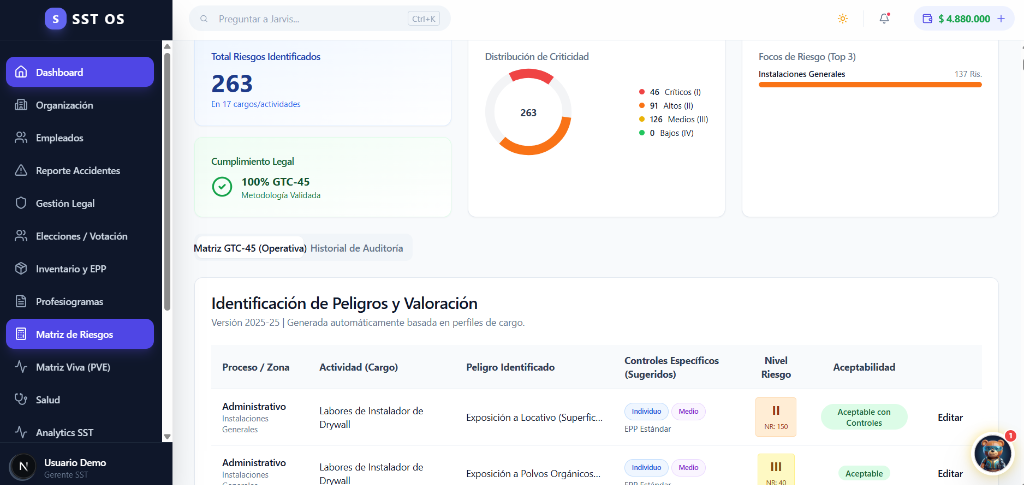
Task: Click the Reporte Accidentes warning icon
Action: point(21,170)
